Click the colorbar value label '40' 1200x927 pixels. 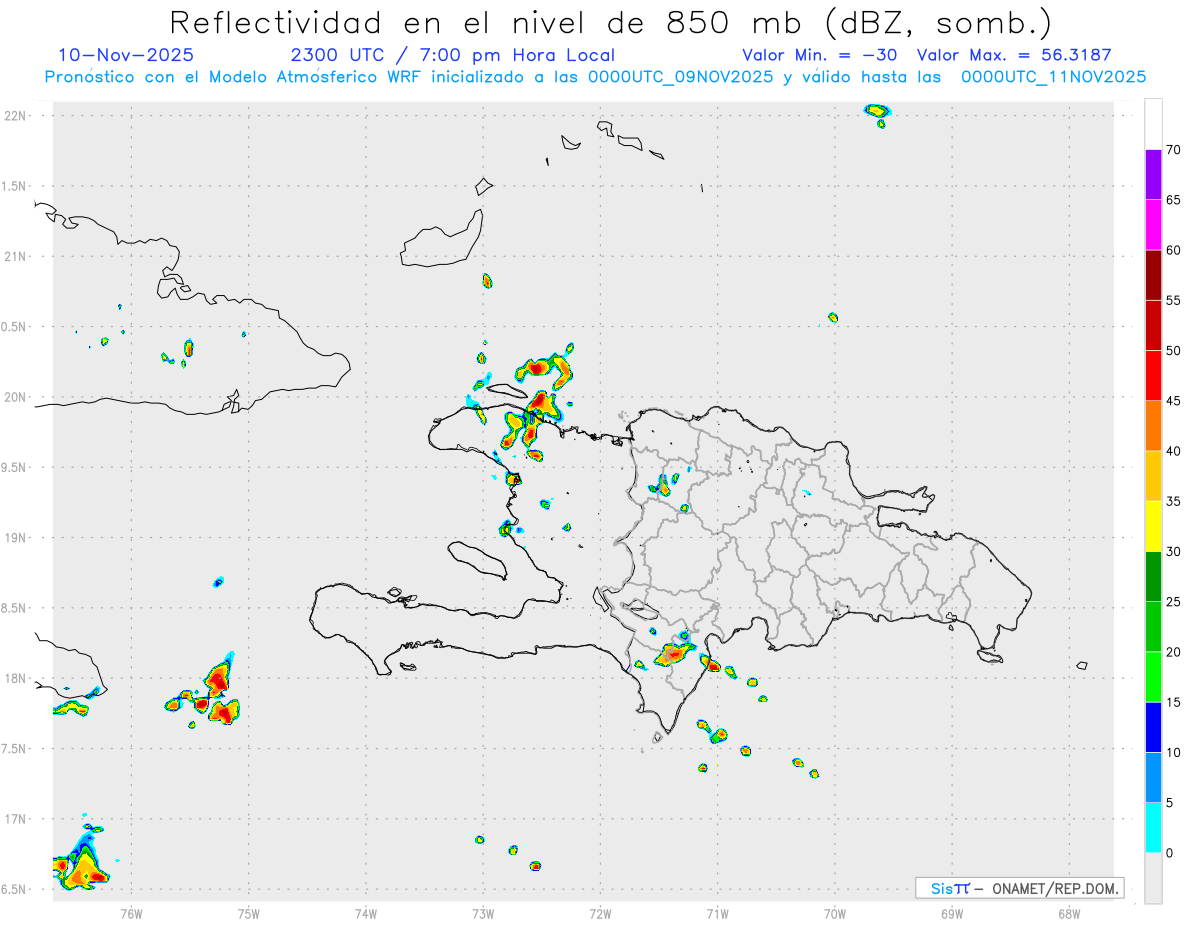(x=1174, y=451)
